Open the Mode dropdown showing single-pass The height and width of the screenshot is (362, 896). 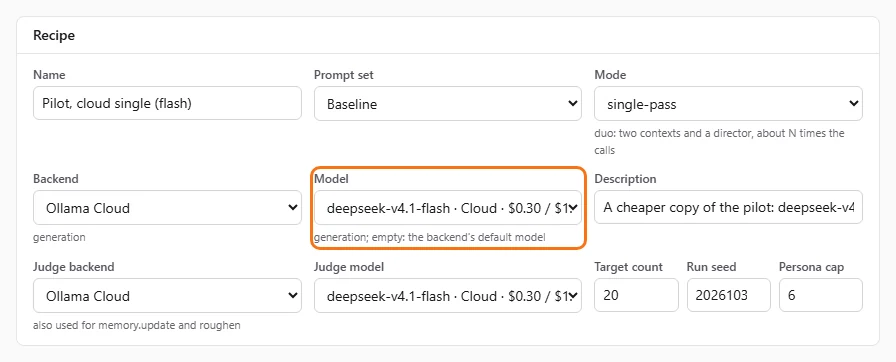729,103
